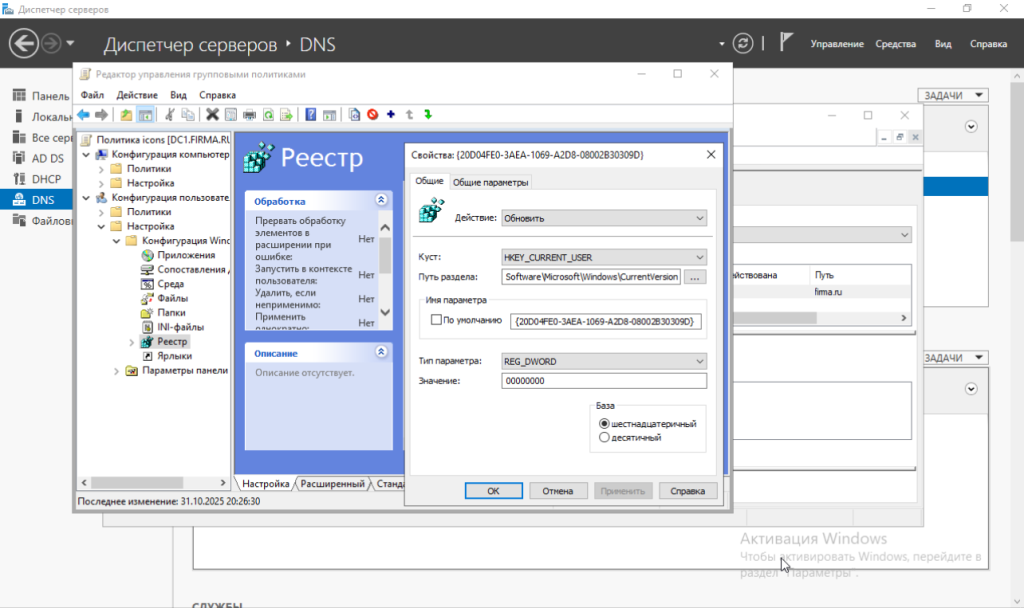Click the blue Help question mark icon
The image size is (1024, 608).
click(x=311, y=114)
